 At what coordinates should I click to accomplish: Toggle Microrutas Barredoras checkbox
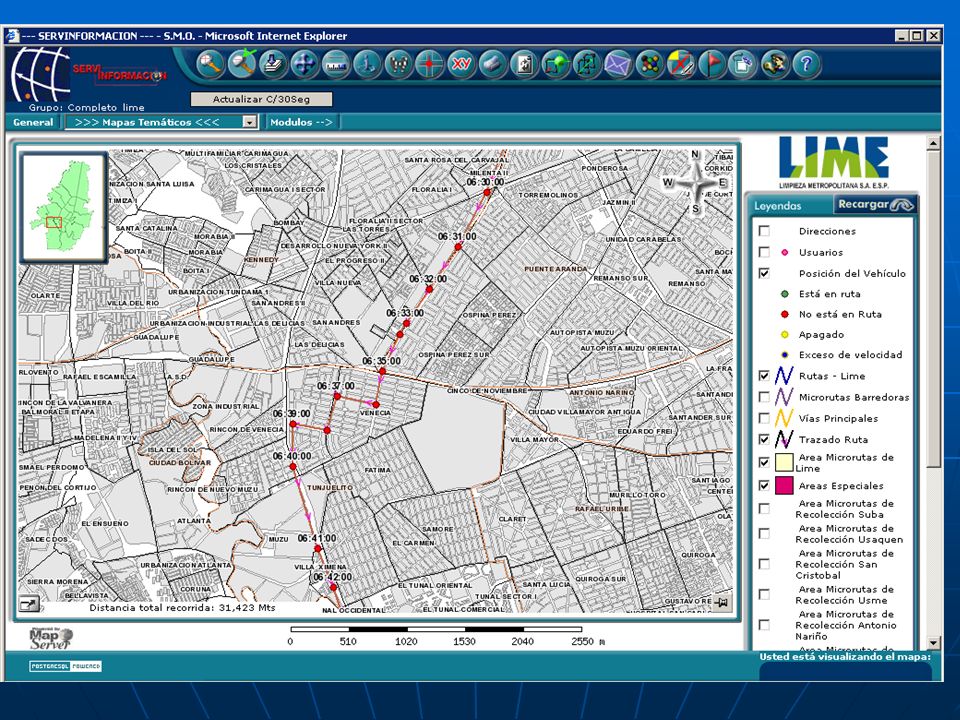pos(764,397)
